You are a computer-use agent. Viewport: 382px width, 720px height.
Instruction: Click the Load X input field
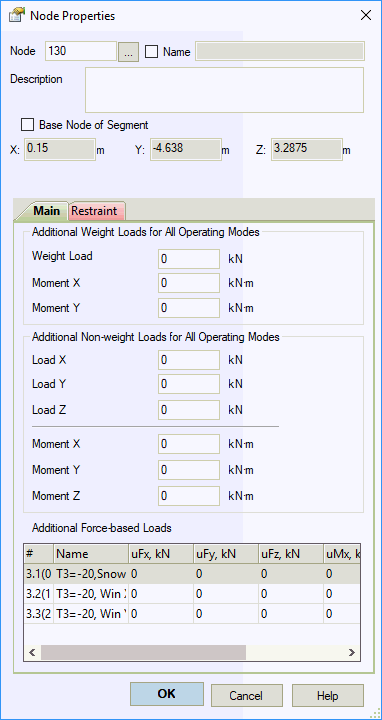(189, 360)
